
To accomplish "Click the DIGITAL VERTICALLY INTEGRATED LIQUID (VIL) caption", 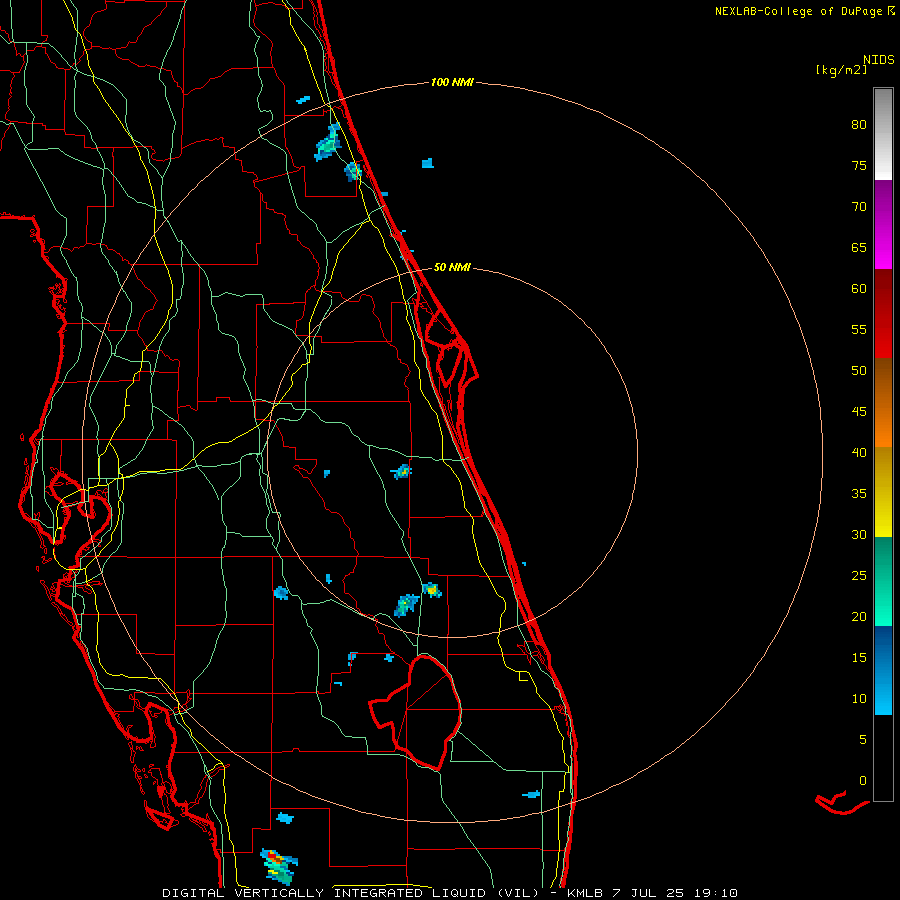I will point(351,893).
